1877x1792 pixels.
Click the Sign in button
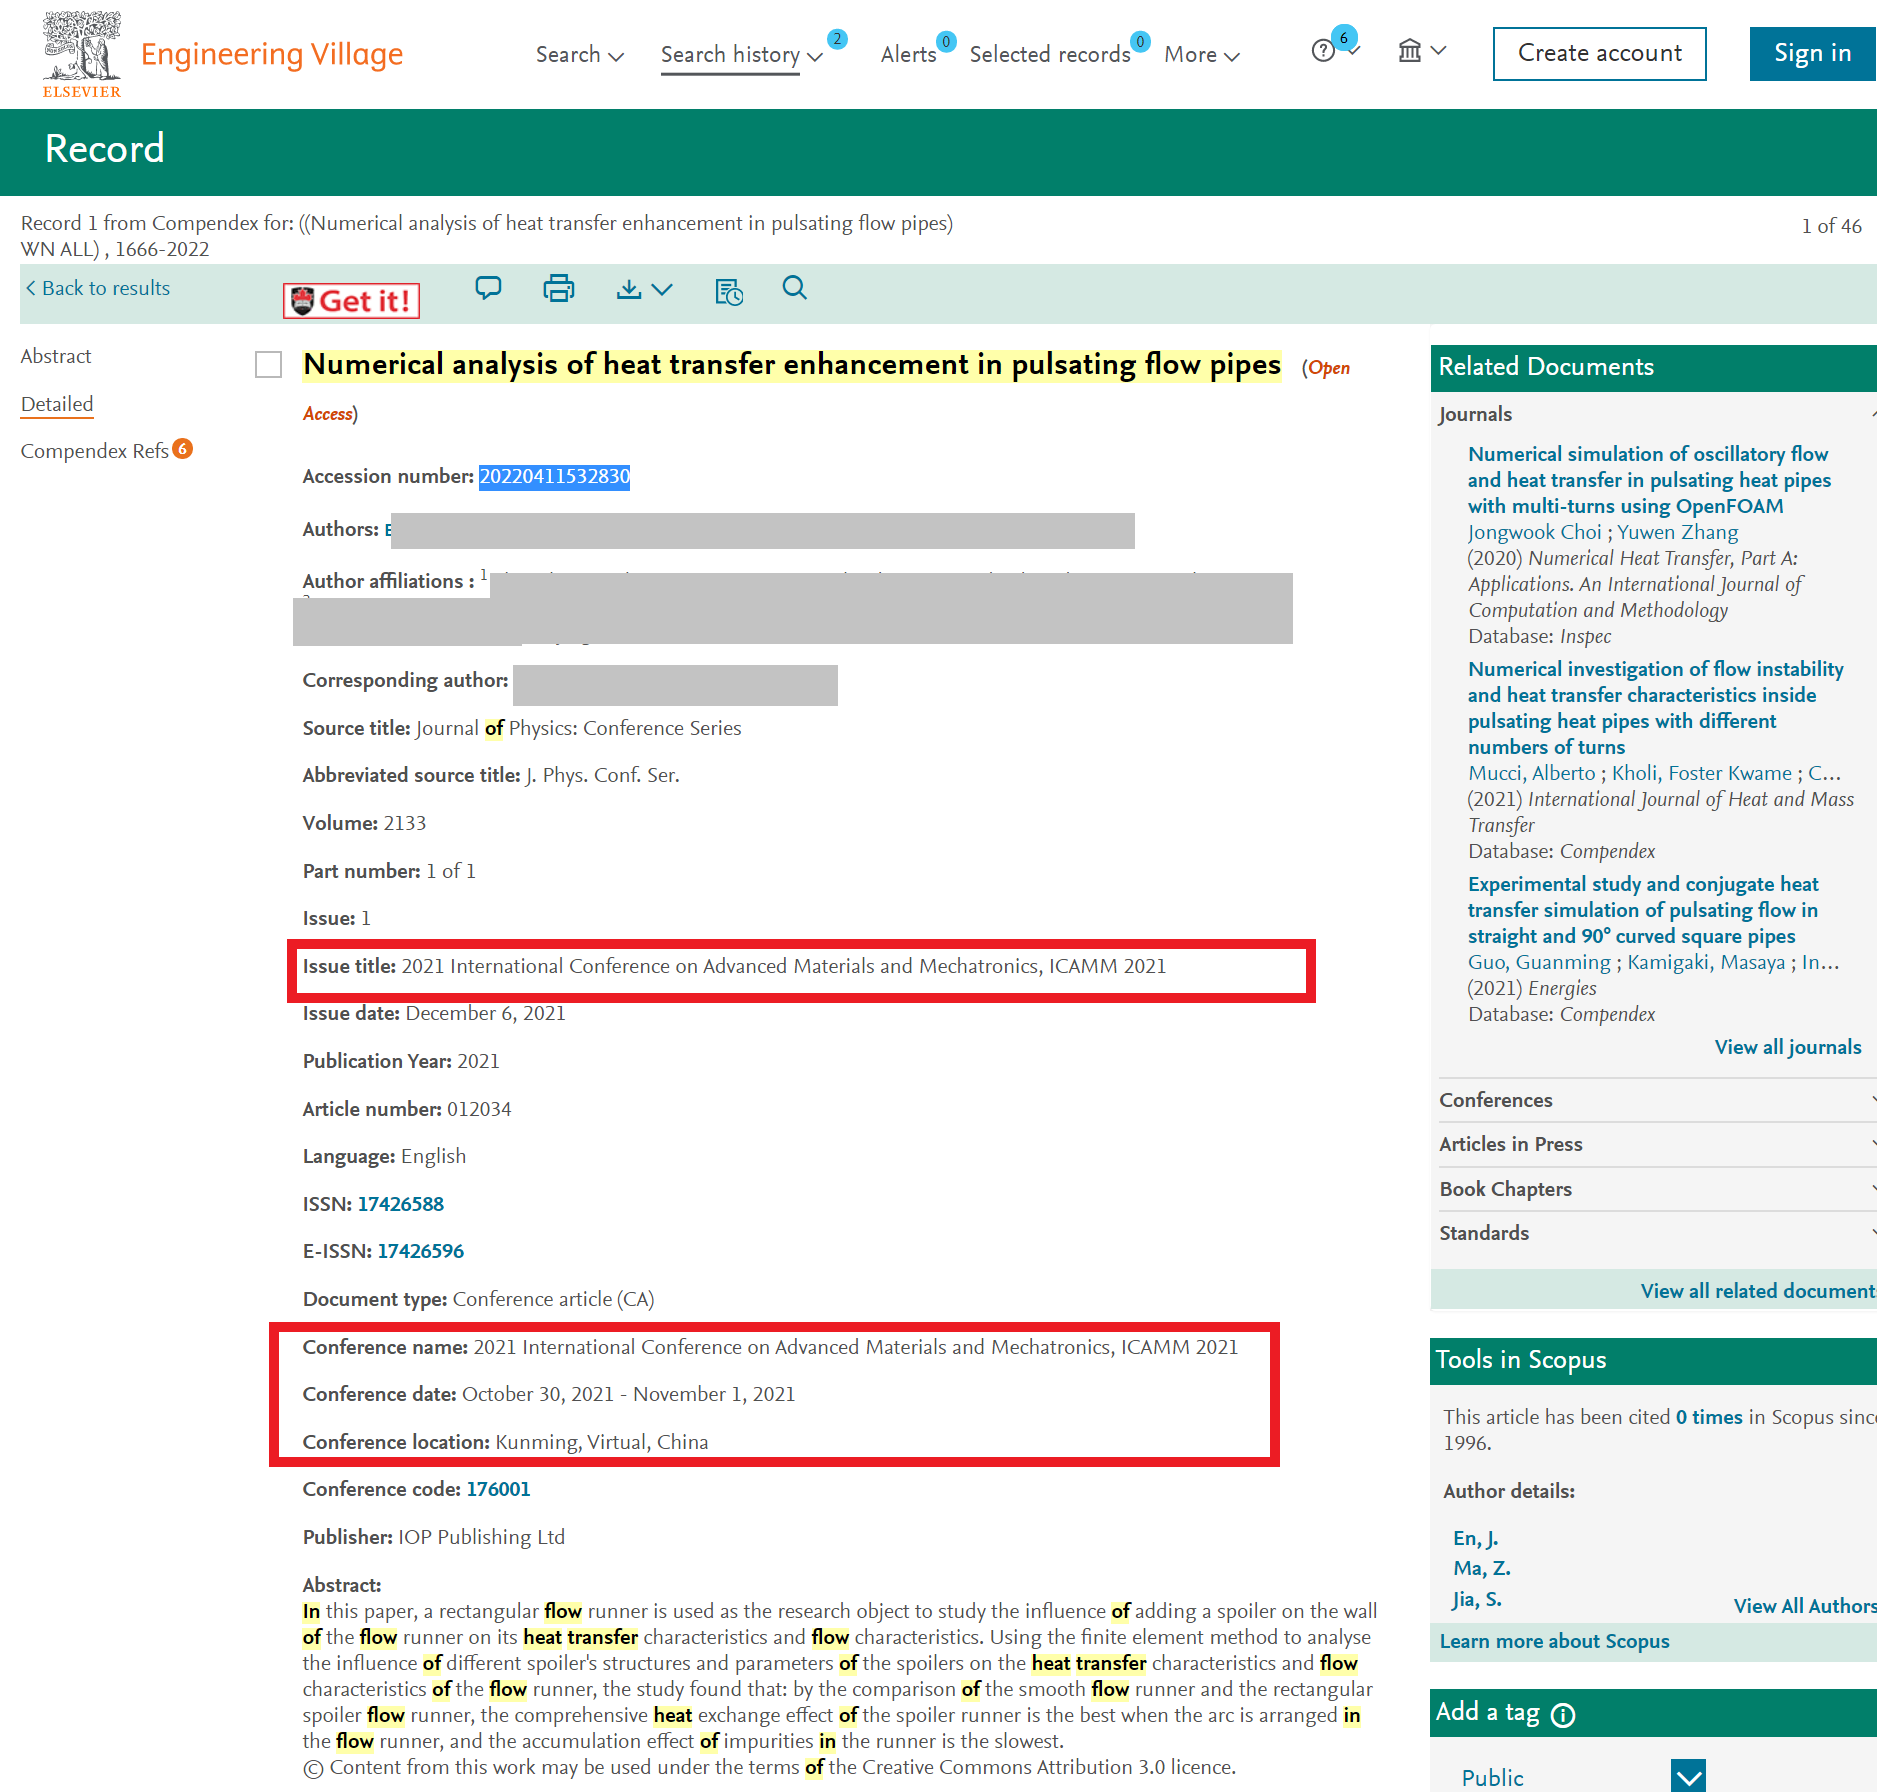click(x=1812, y=54)
